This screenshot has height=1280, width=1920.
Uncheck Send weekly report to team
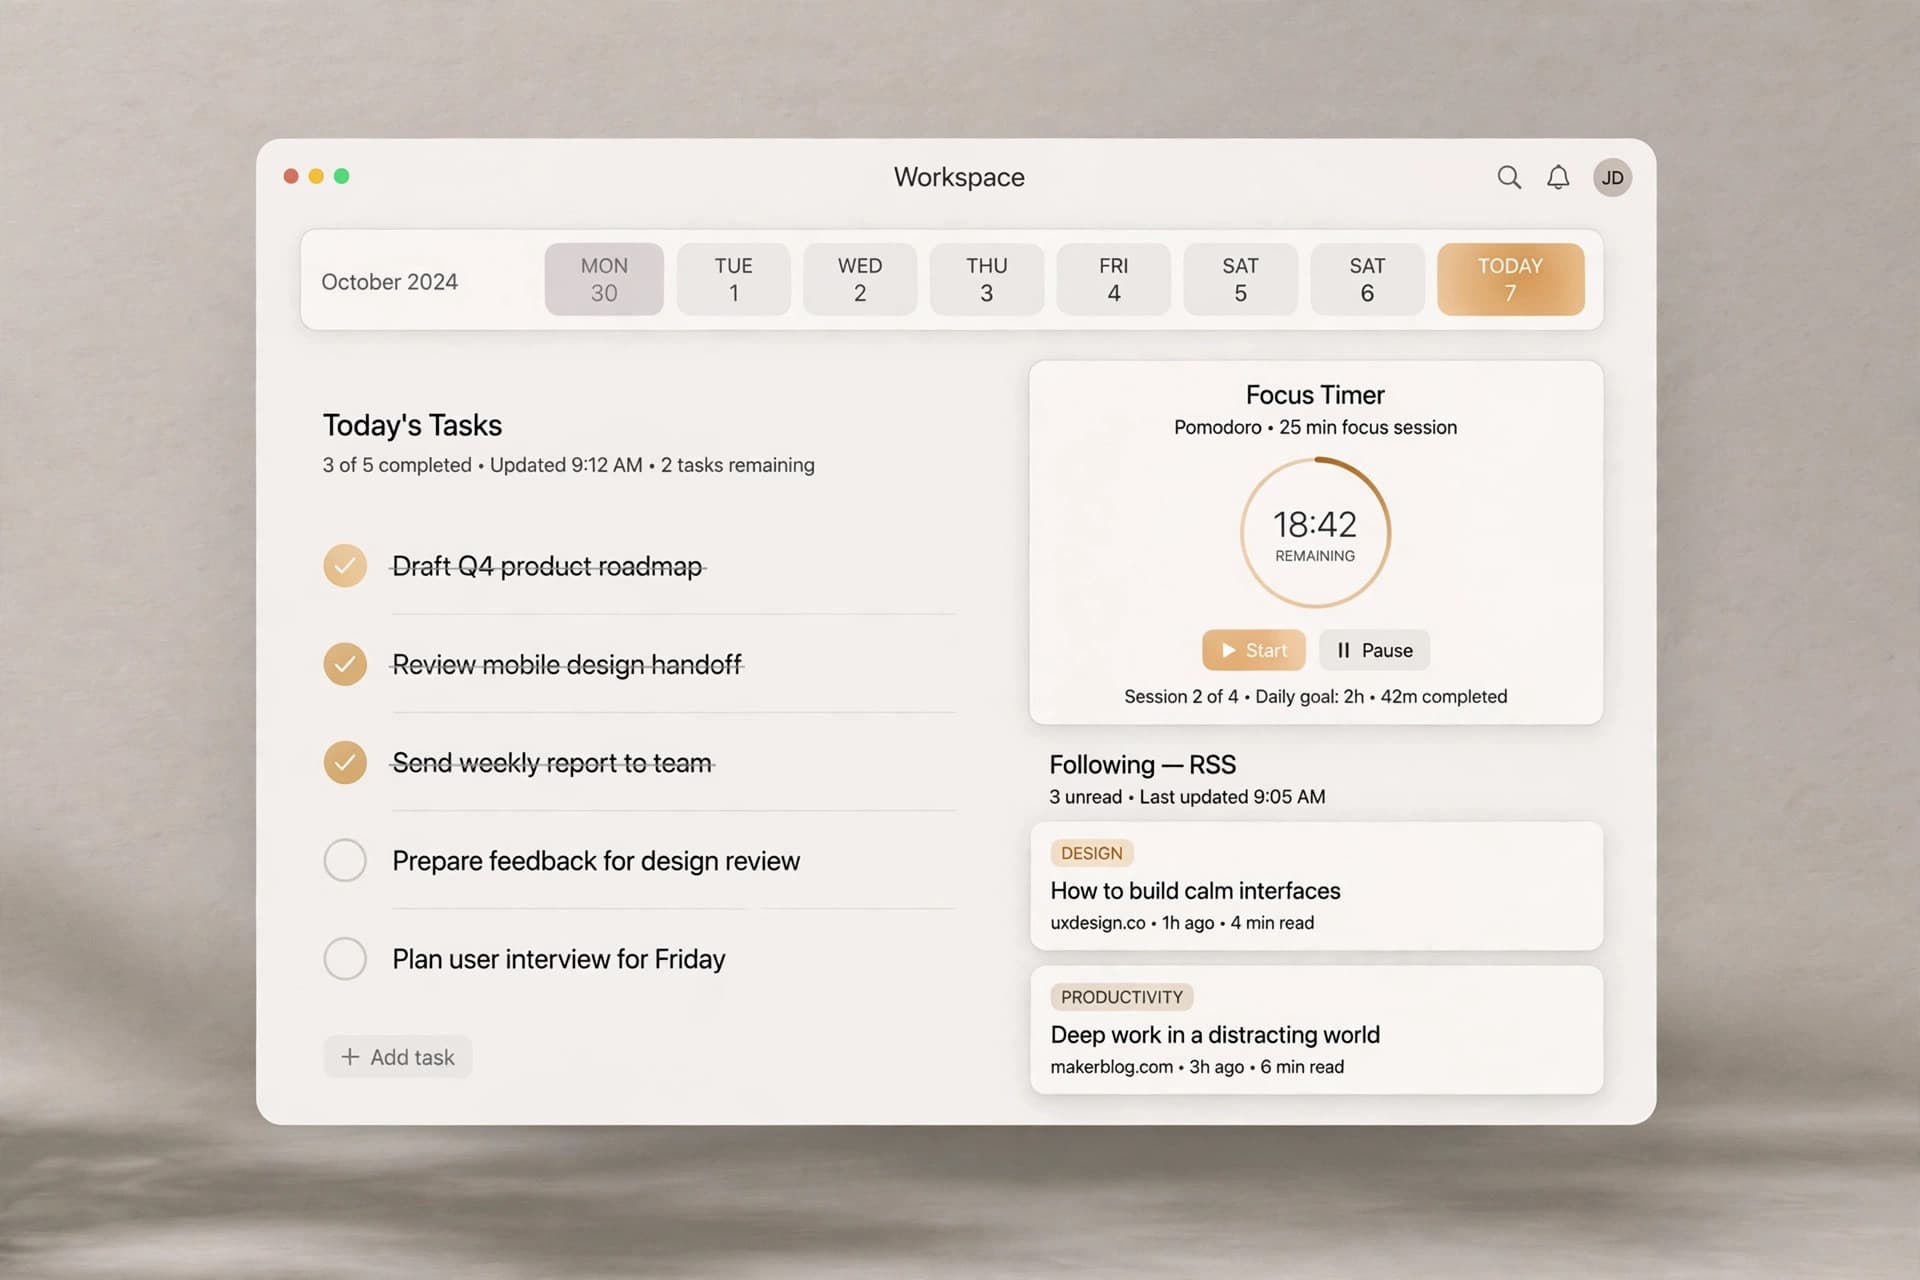pyautogui.click(x=345, y=762)
